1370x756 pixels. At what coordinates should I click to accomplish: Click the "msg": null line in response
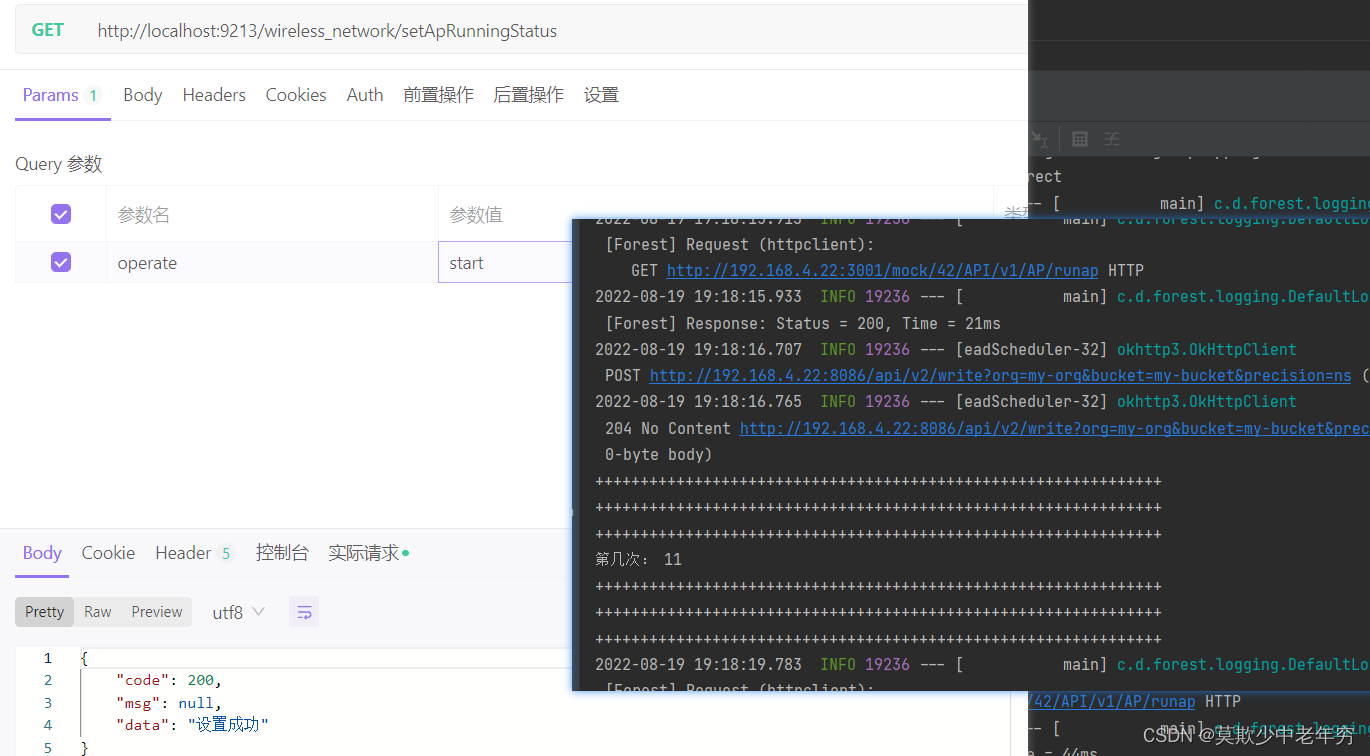(x=169, y=702)
